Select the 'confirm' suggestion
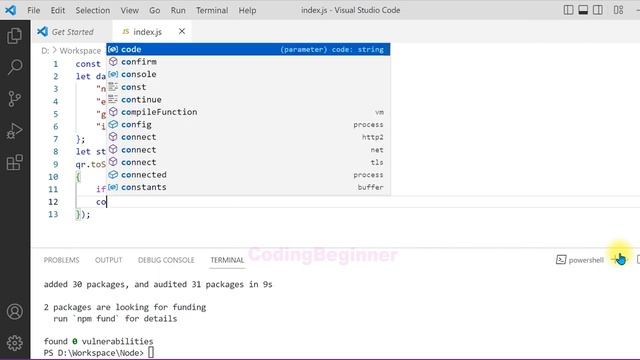 tap(248, 62)
